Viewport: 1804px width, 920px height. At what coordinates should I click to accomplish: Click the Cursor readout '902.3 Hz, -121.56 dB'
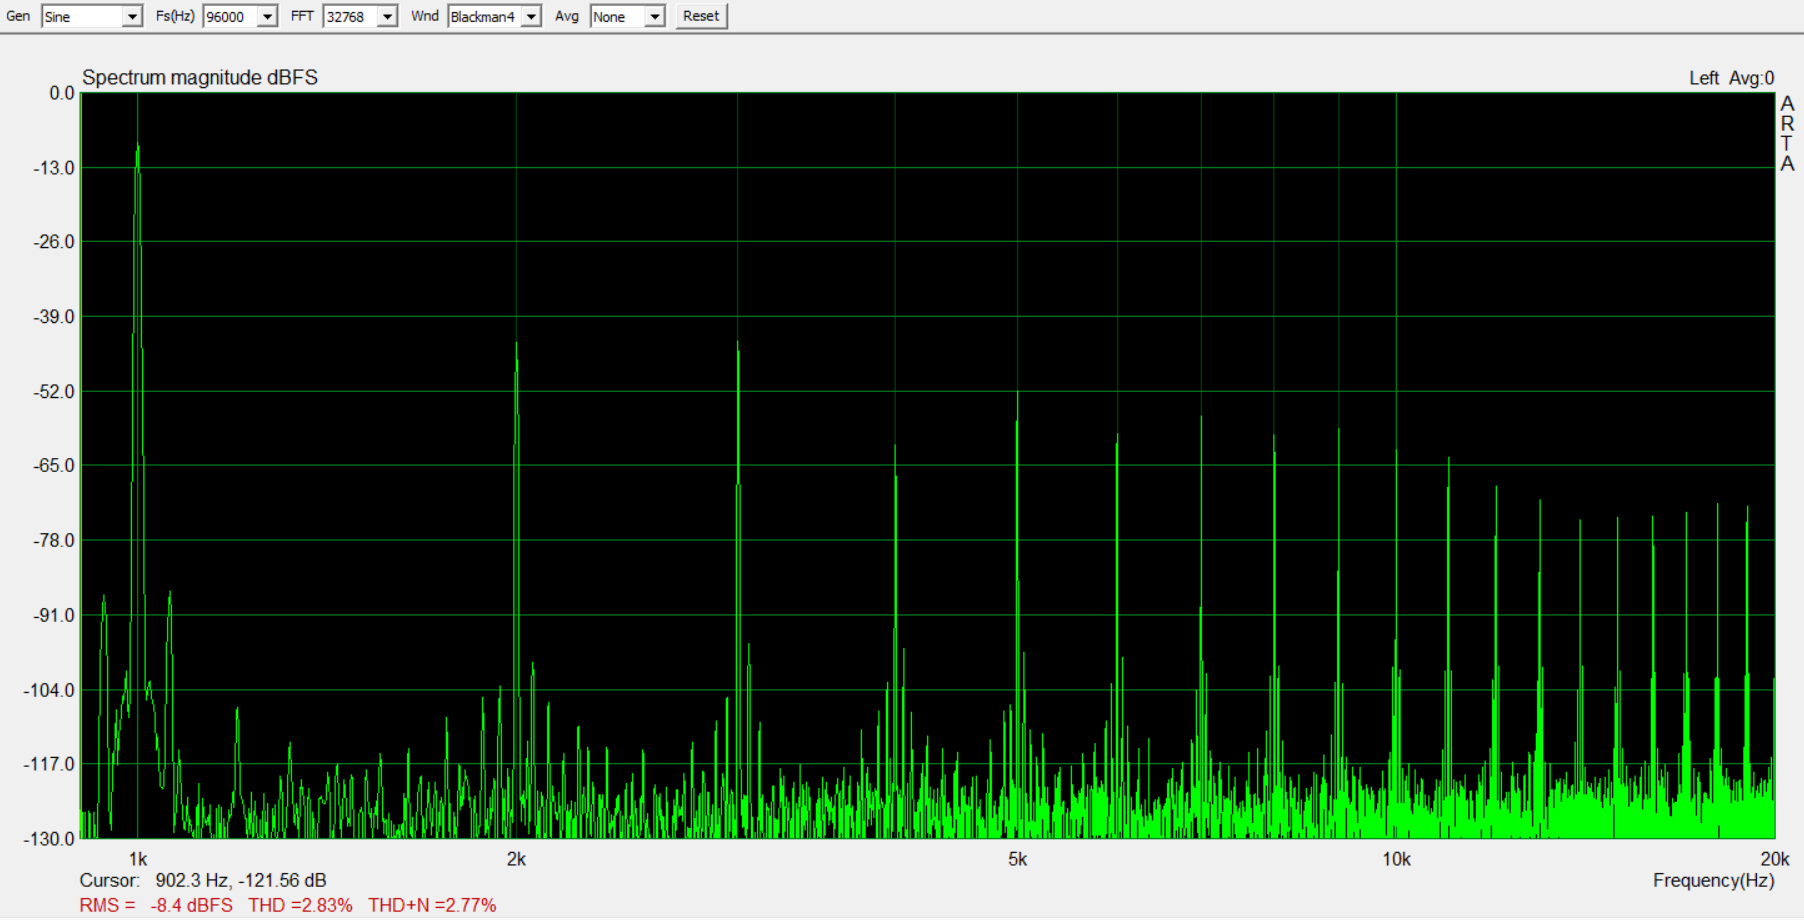click(x=241, y=881)
